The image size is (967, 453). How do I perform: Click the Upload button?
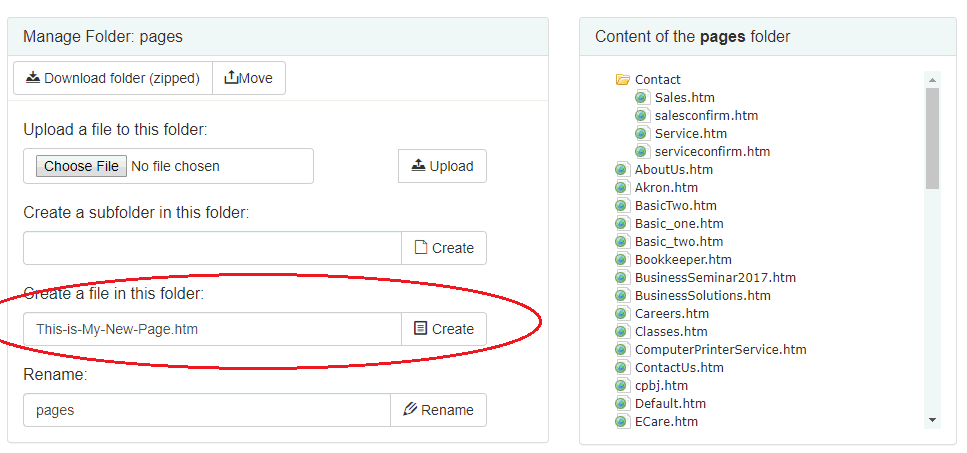(x=442, y=166)
